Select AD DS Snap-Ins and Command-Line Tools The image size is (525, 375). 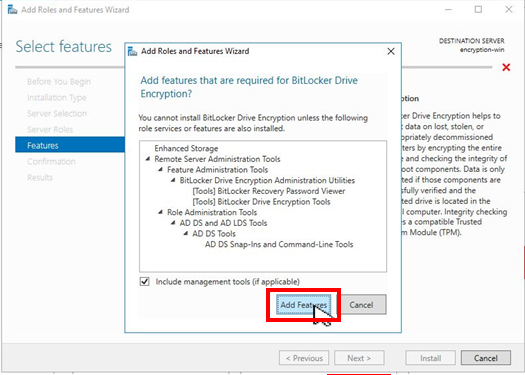(279, 244)
